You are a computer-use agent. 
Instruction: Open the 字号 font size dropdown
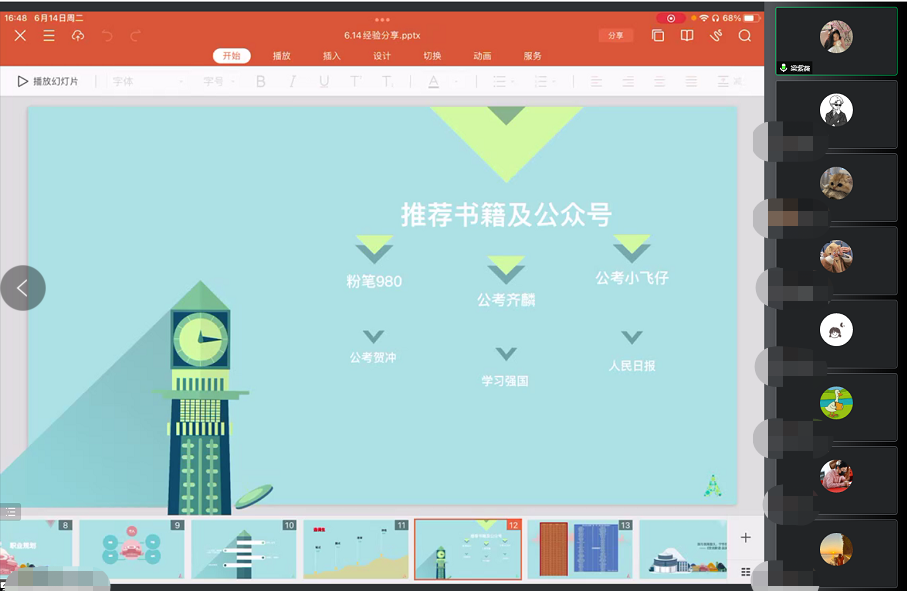(219, 82)
